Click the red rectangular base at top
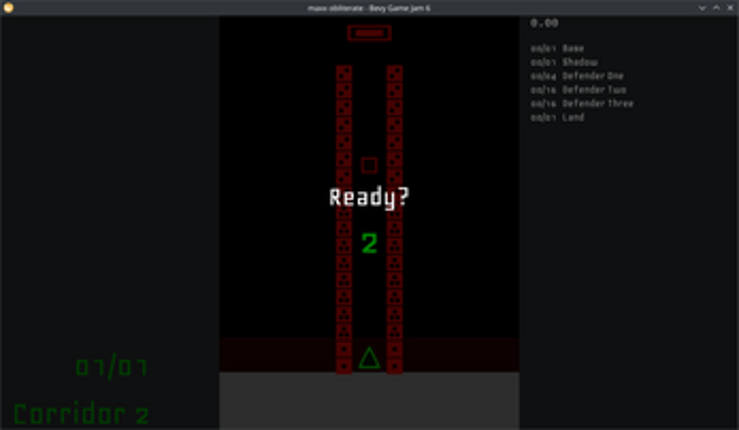Screen dimensions: 739x430 pos(369,33)
